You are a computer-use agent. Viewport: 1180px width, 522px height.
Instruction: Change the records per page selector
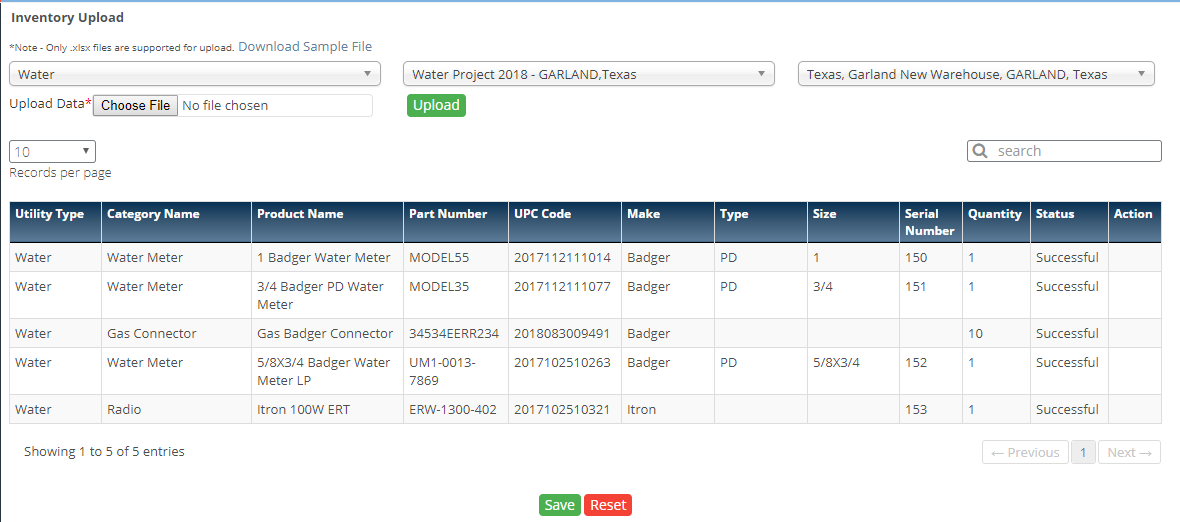(52, 152)
